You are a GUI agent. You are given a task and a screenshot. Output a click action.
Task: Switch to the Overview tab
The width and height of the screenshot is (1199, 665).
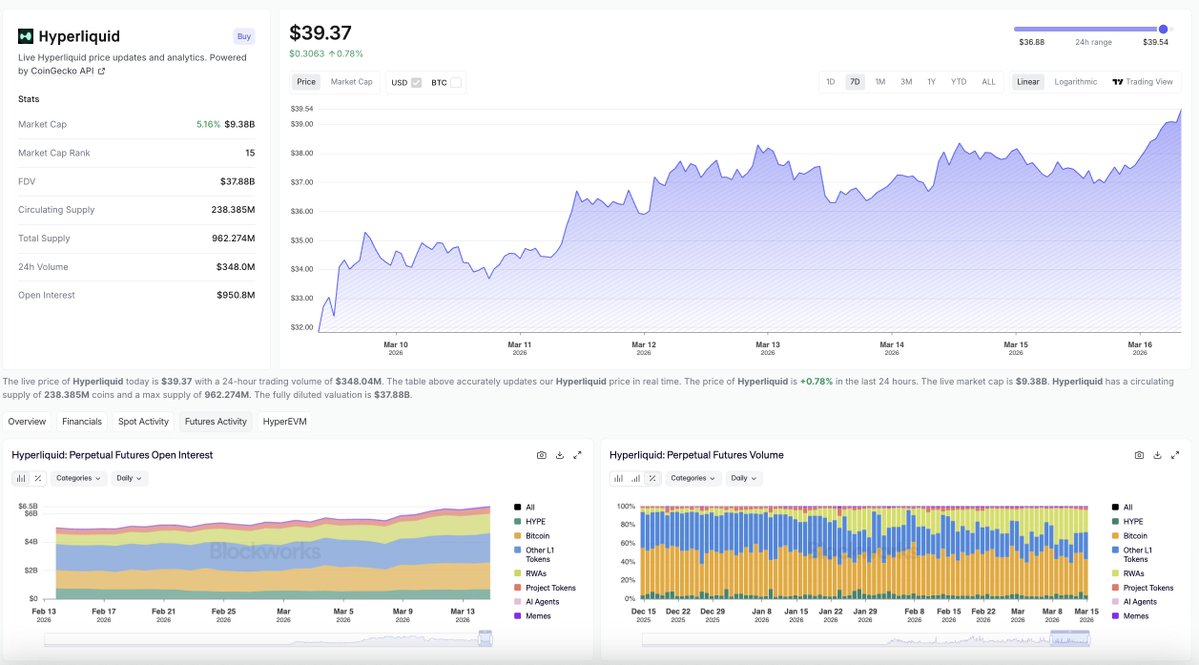27,421
